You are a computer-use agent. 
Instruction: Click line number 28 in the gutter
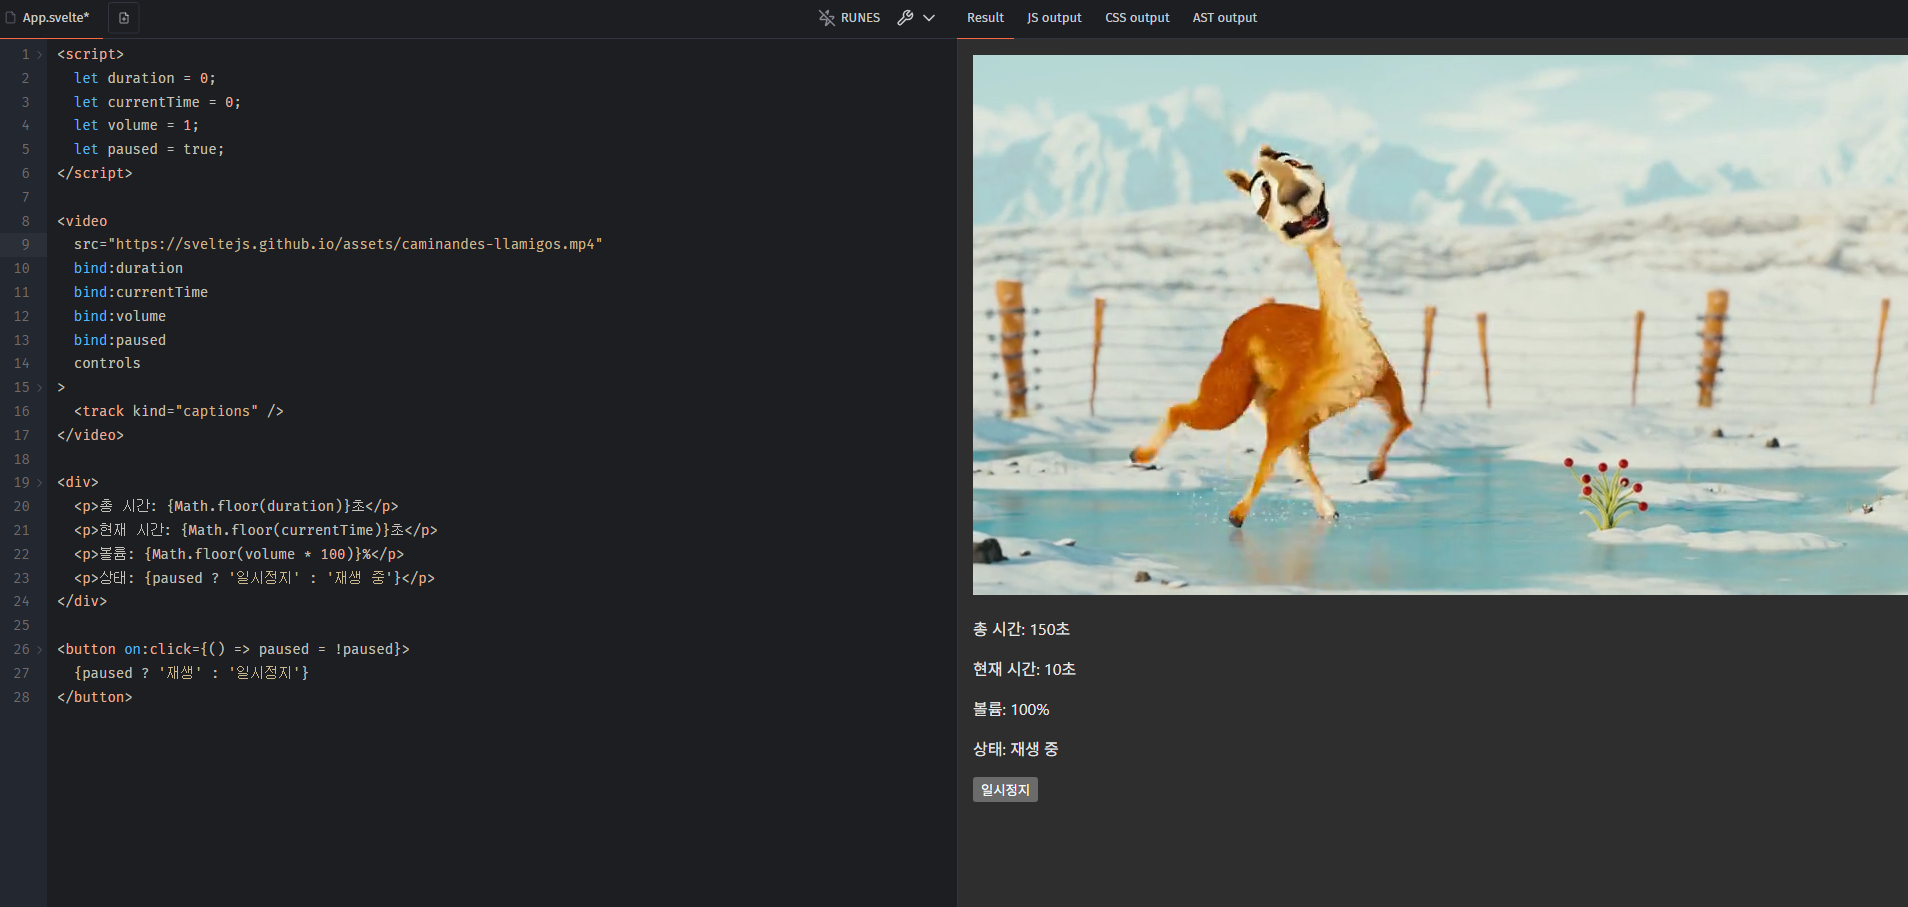21,697
